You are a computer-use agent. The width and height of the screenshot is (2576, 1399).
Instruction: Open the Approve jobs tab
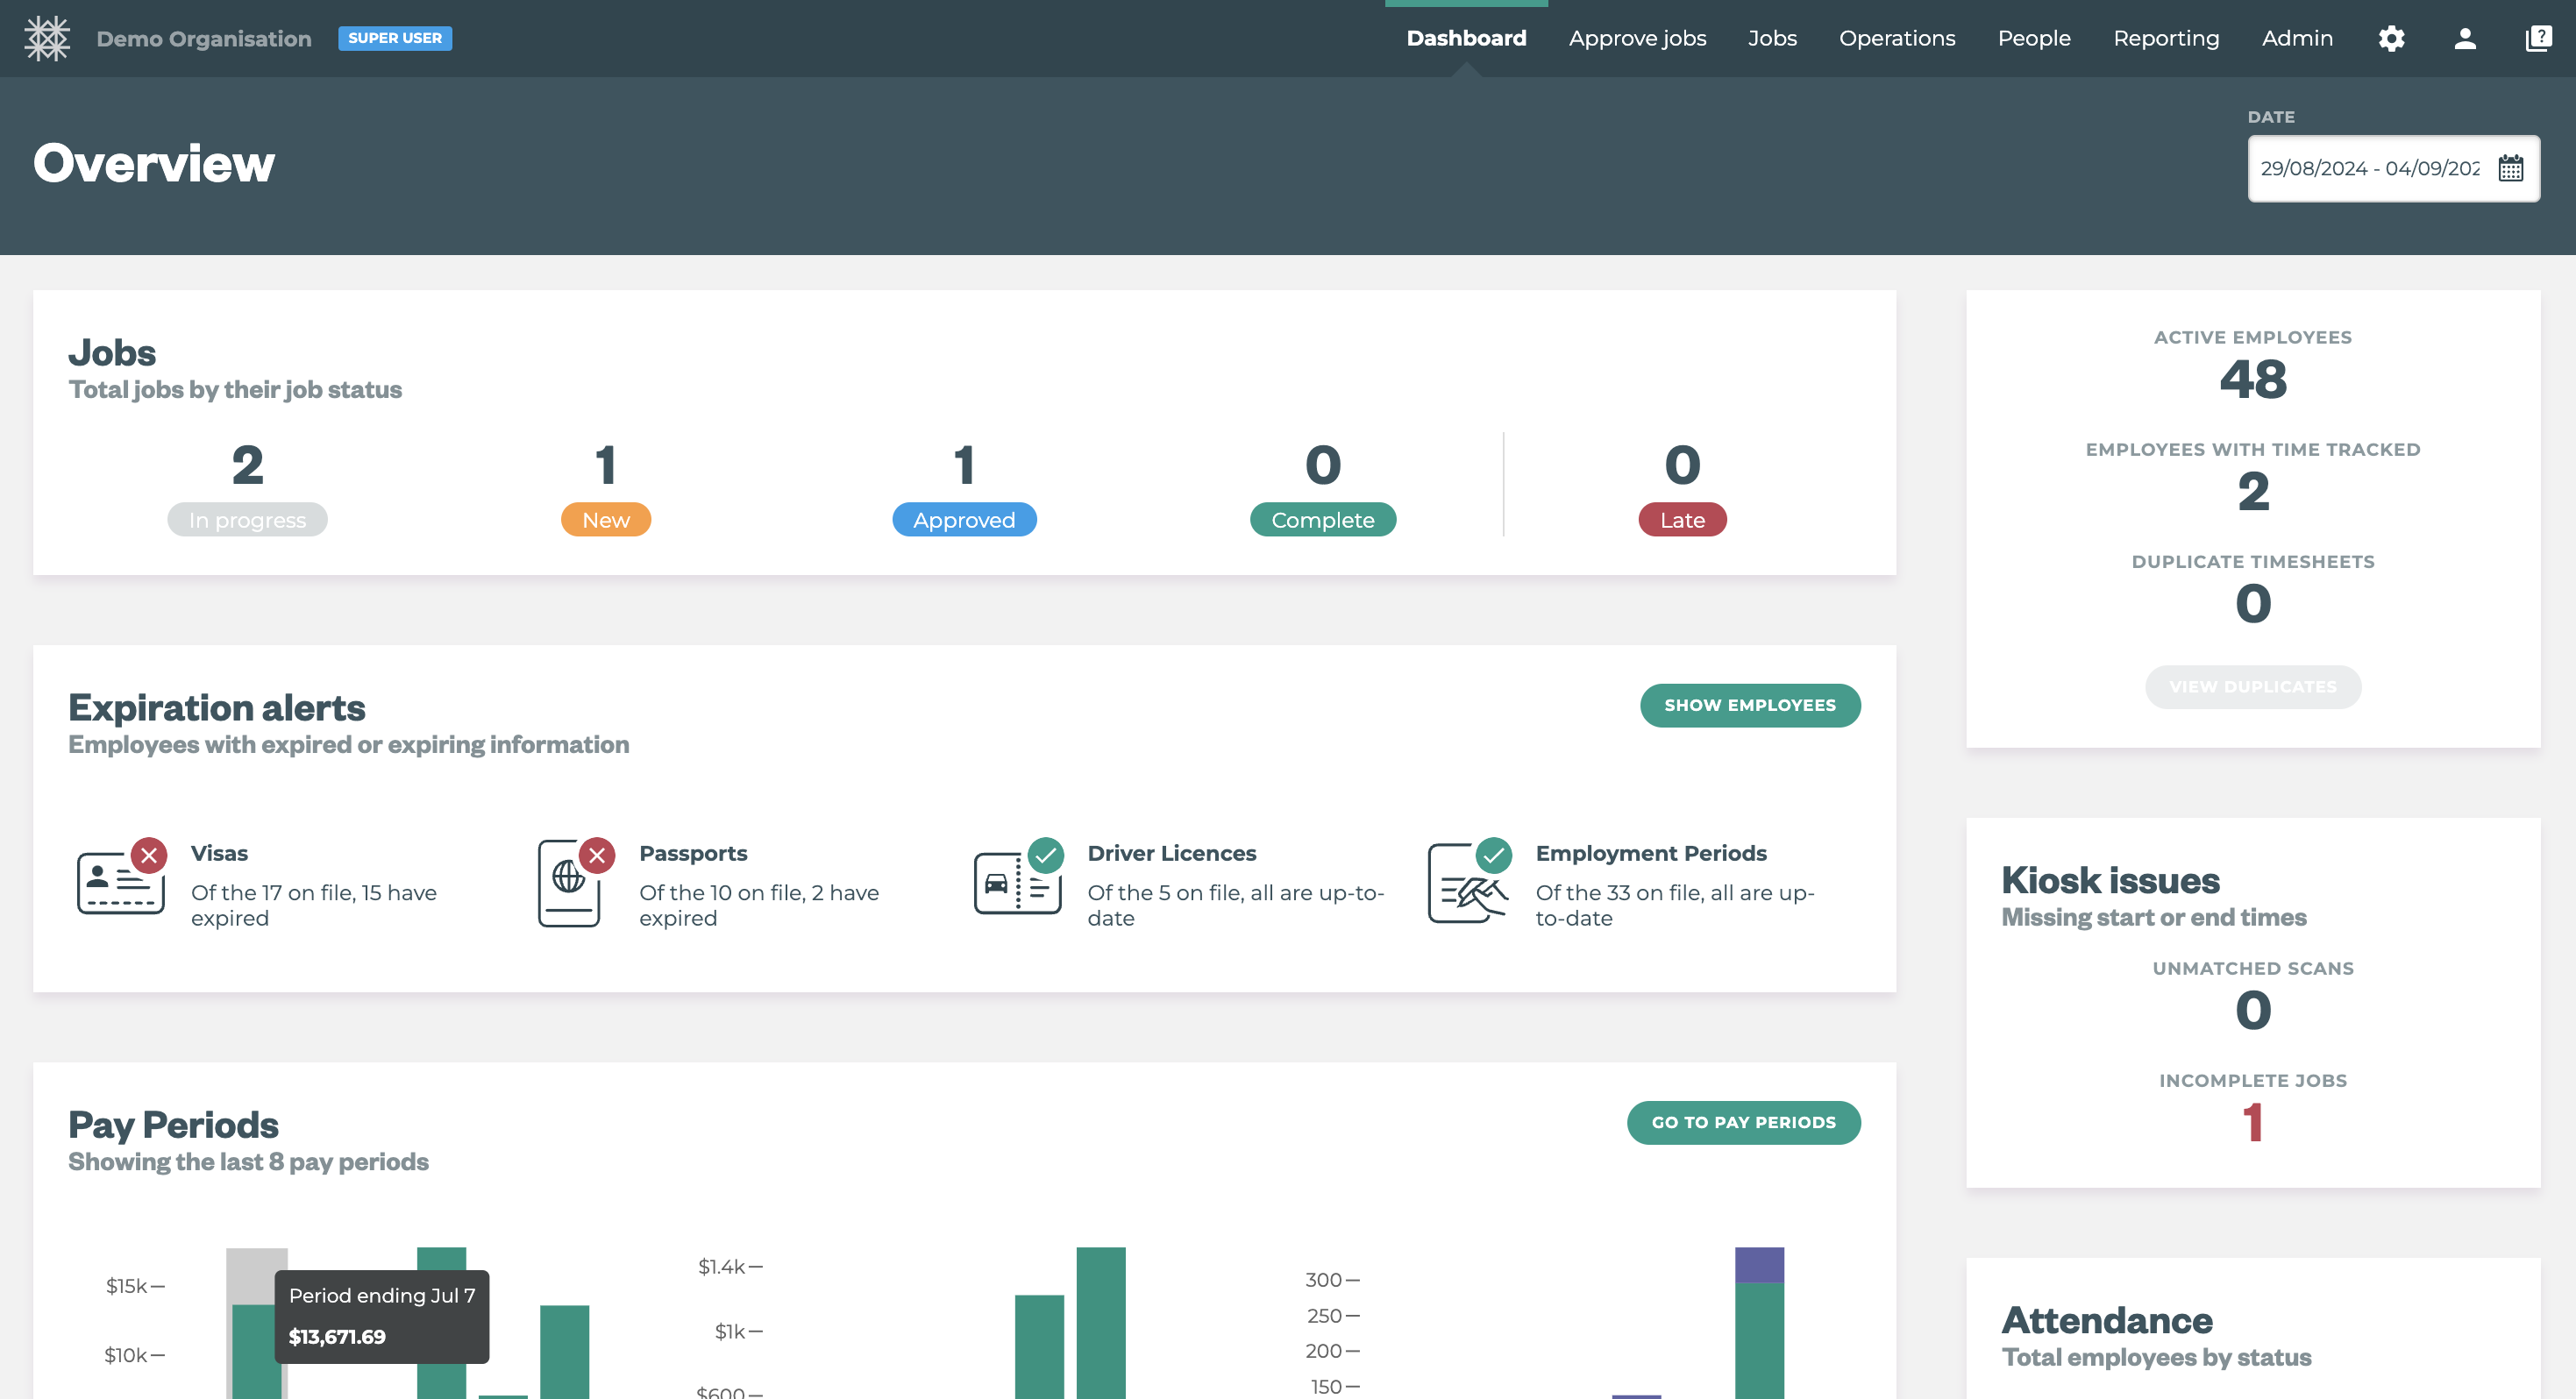(1637, 38)
